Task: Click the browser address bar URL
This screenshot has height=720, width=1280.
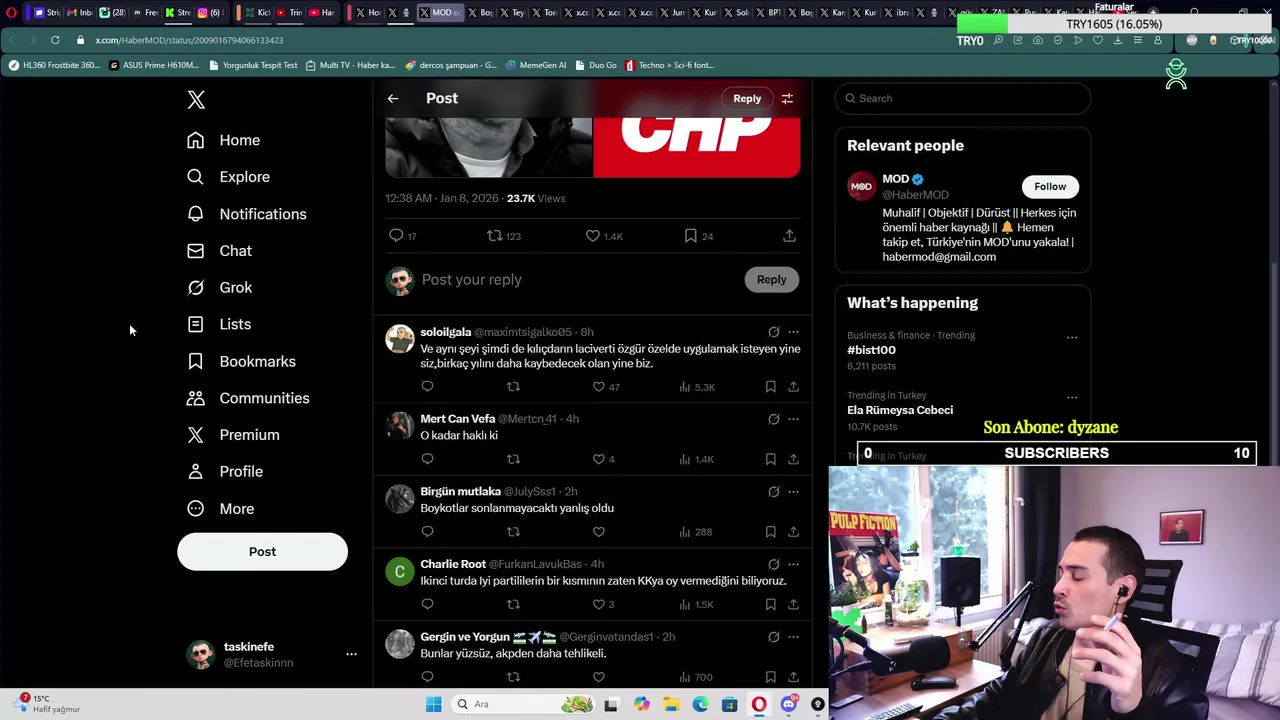Action: click(x=189, y=40)
